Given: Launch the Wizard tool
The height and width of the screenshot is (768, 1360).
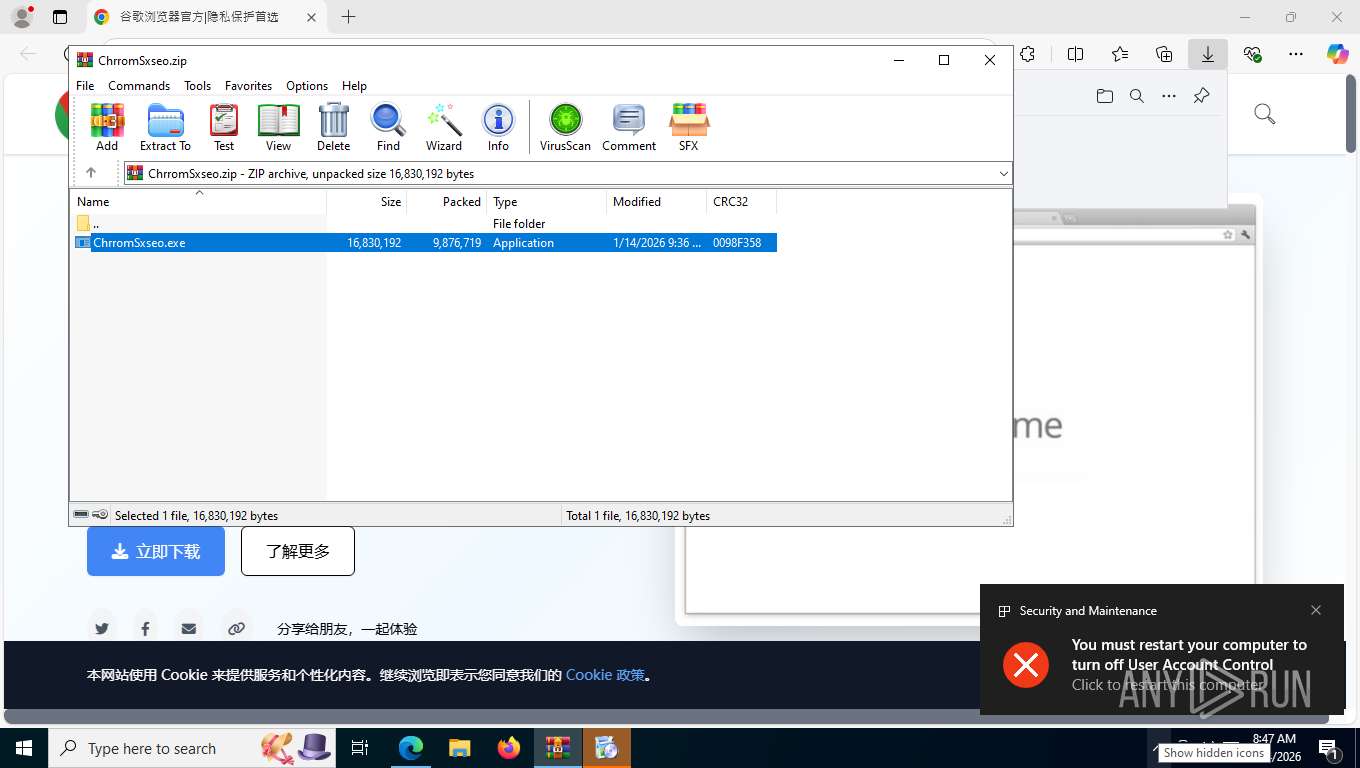Looking at the screenshot, I should (x=444, y=127).
